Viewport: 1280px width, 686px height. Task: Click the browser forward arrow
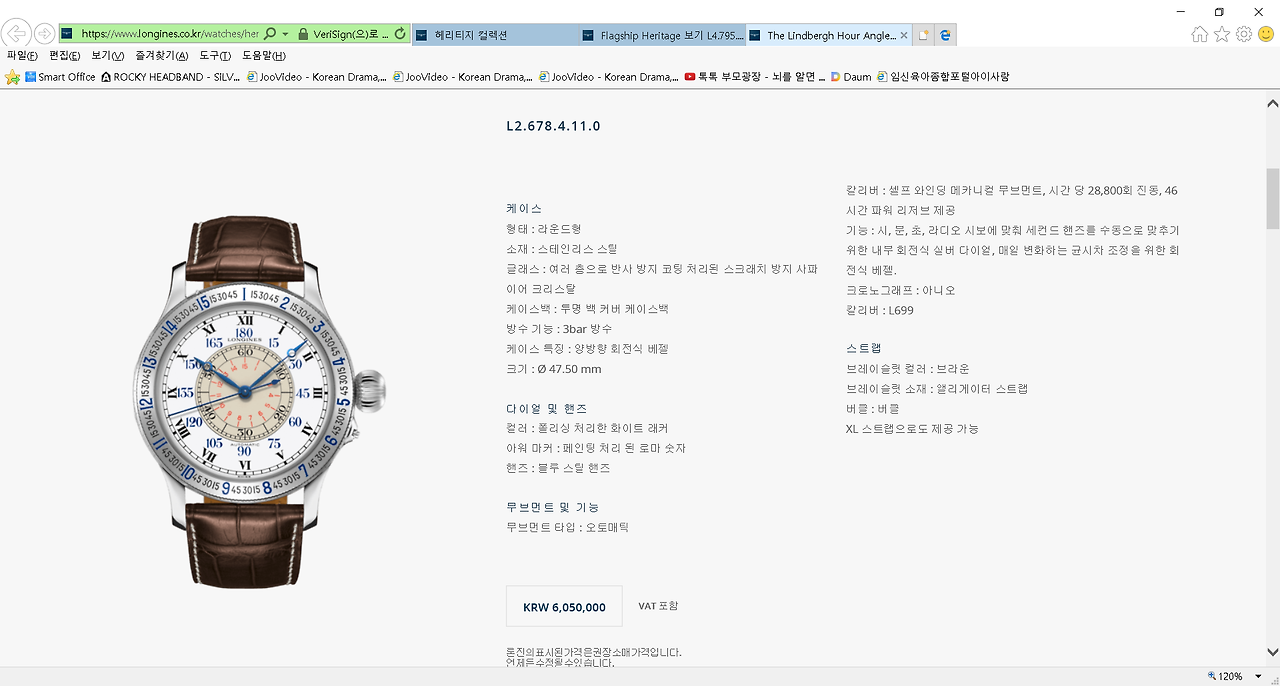pos(45,34)
